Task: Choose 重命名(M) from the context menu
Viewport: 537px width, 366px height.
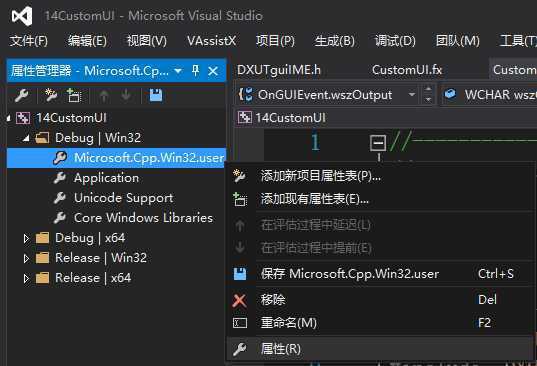Action: tap(380, 323)
